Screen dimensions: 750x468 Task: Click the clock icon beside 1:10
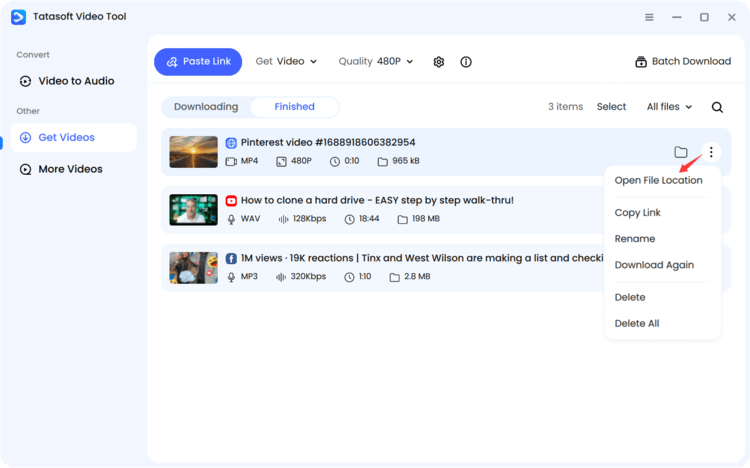tap(349, 277)
